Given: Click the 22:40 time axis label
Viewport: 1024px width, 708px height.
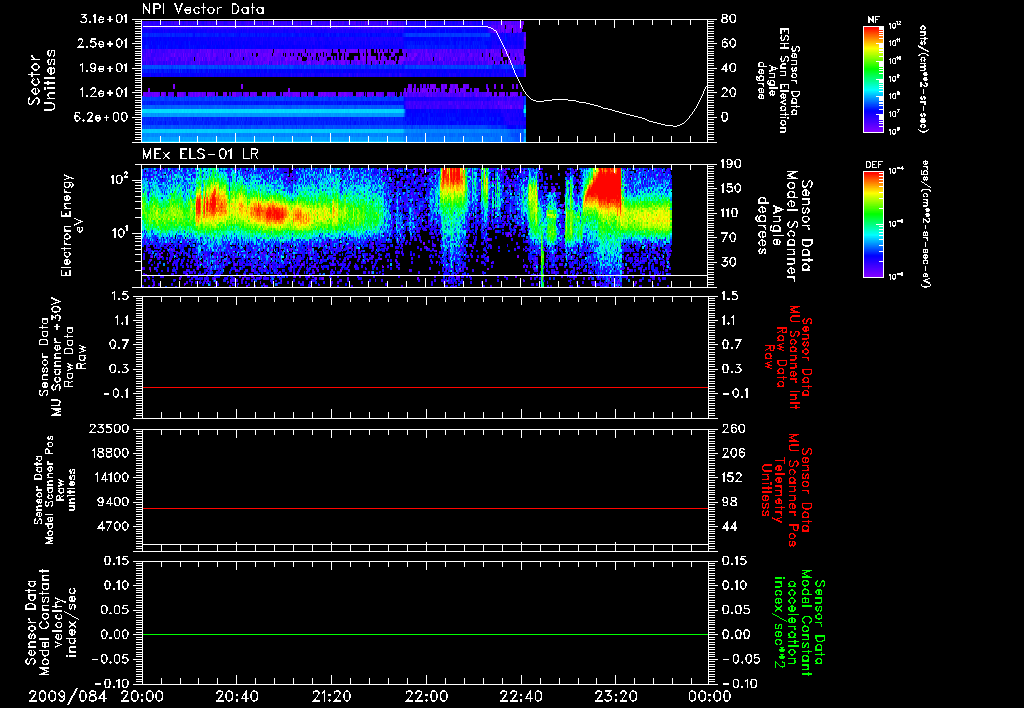Looking at the screenshot, I should [x=520, y=696].
